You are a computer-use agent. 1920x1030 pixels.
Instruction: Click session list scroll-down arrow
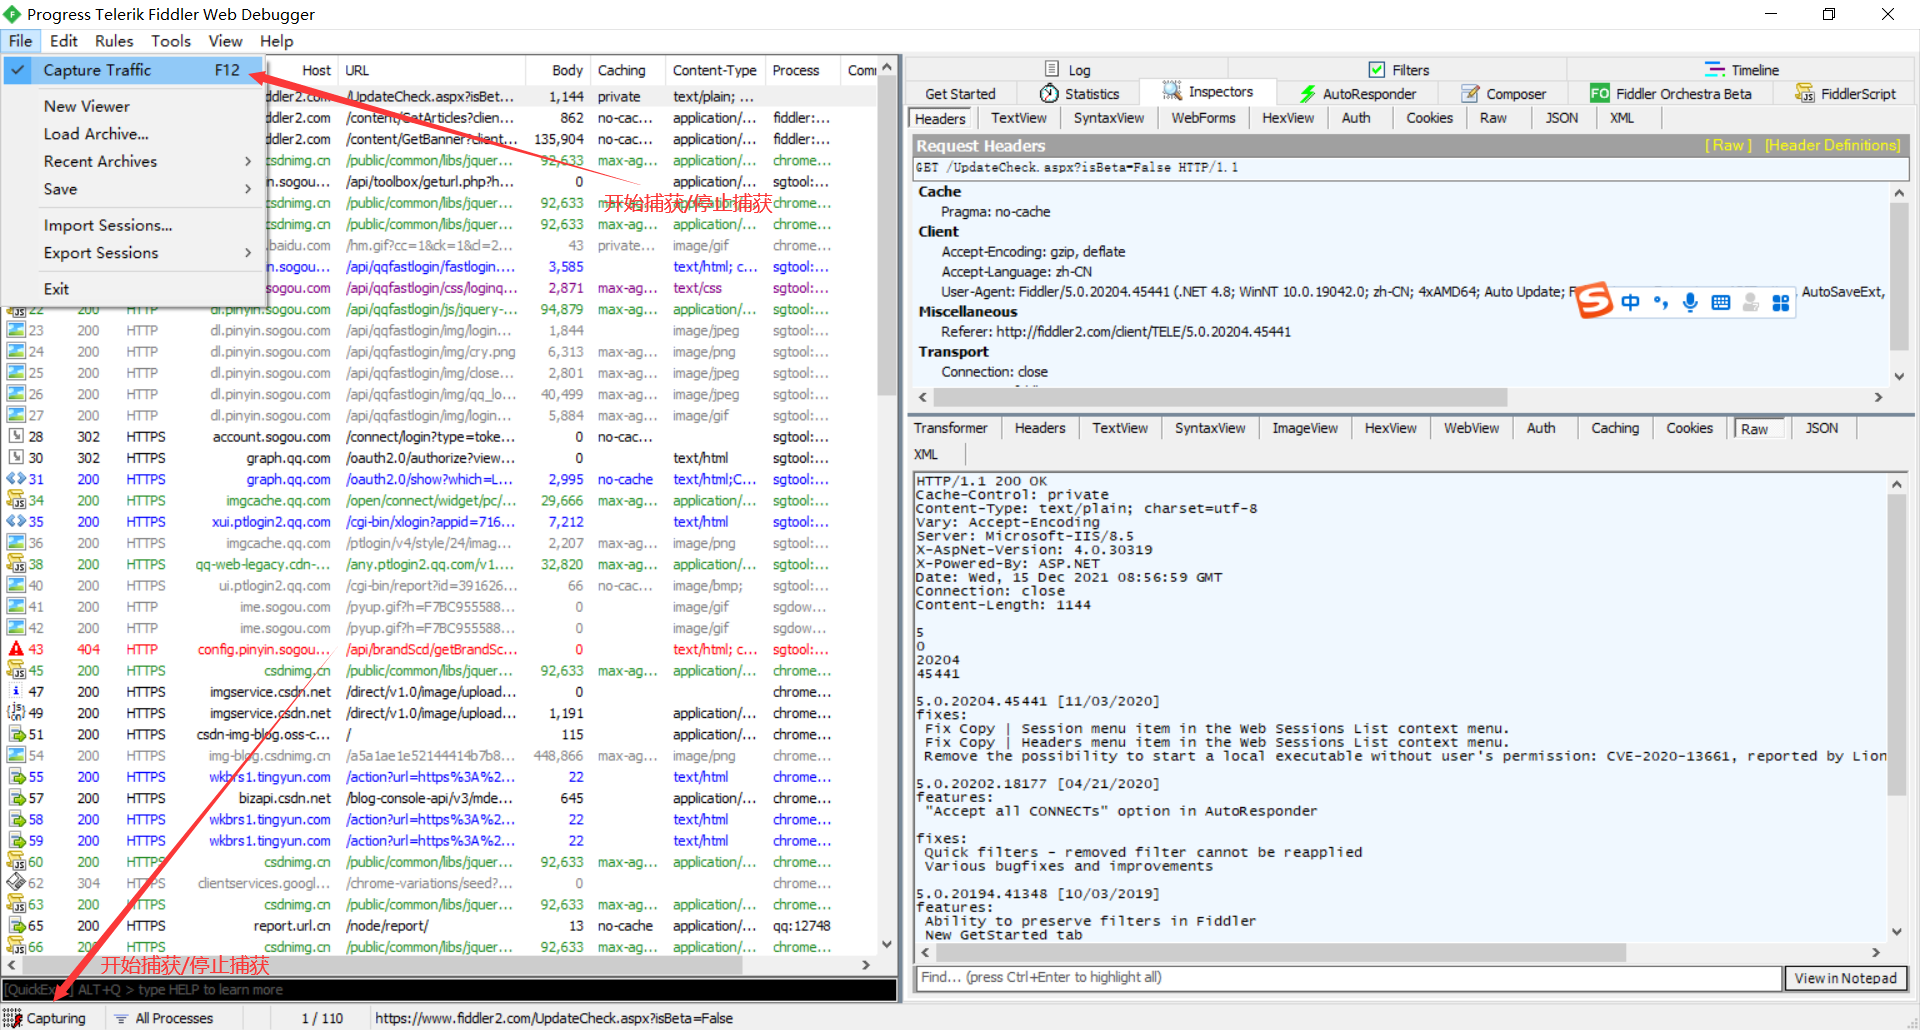(886, 944)
